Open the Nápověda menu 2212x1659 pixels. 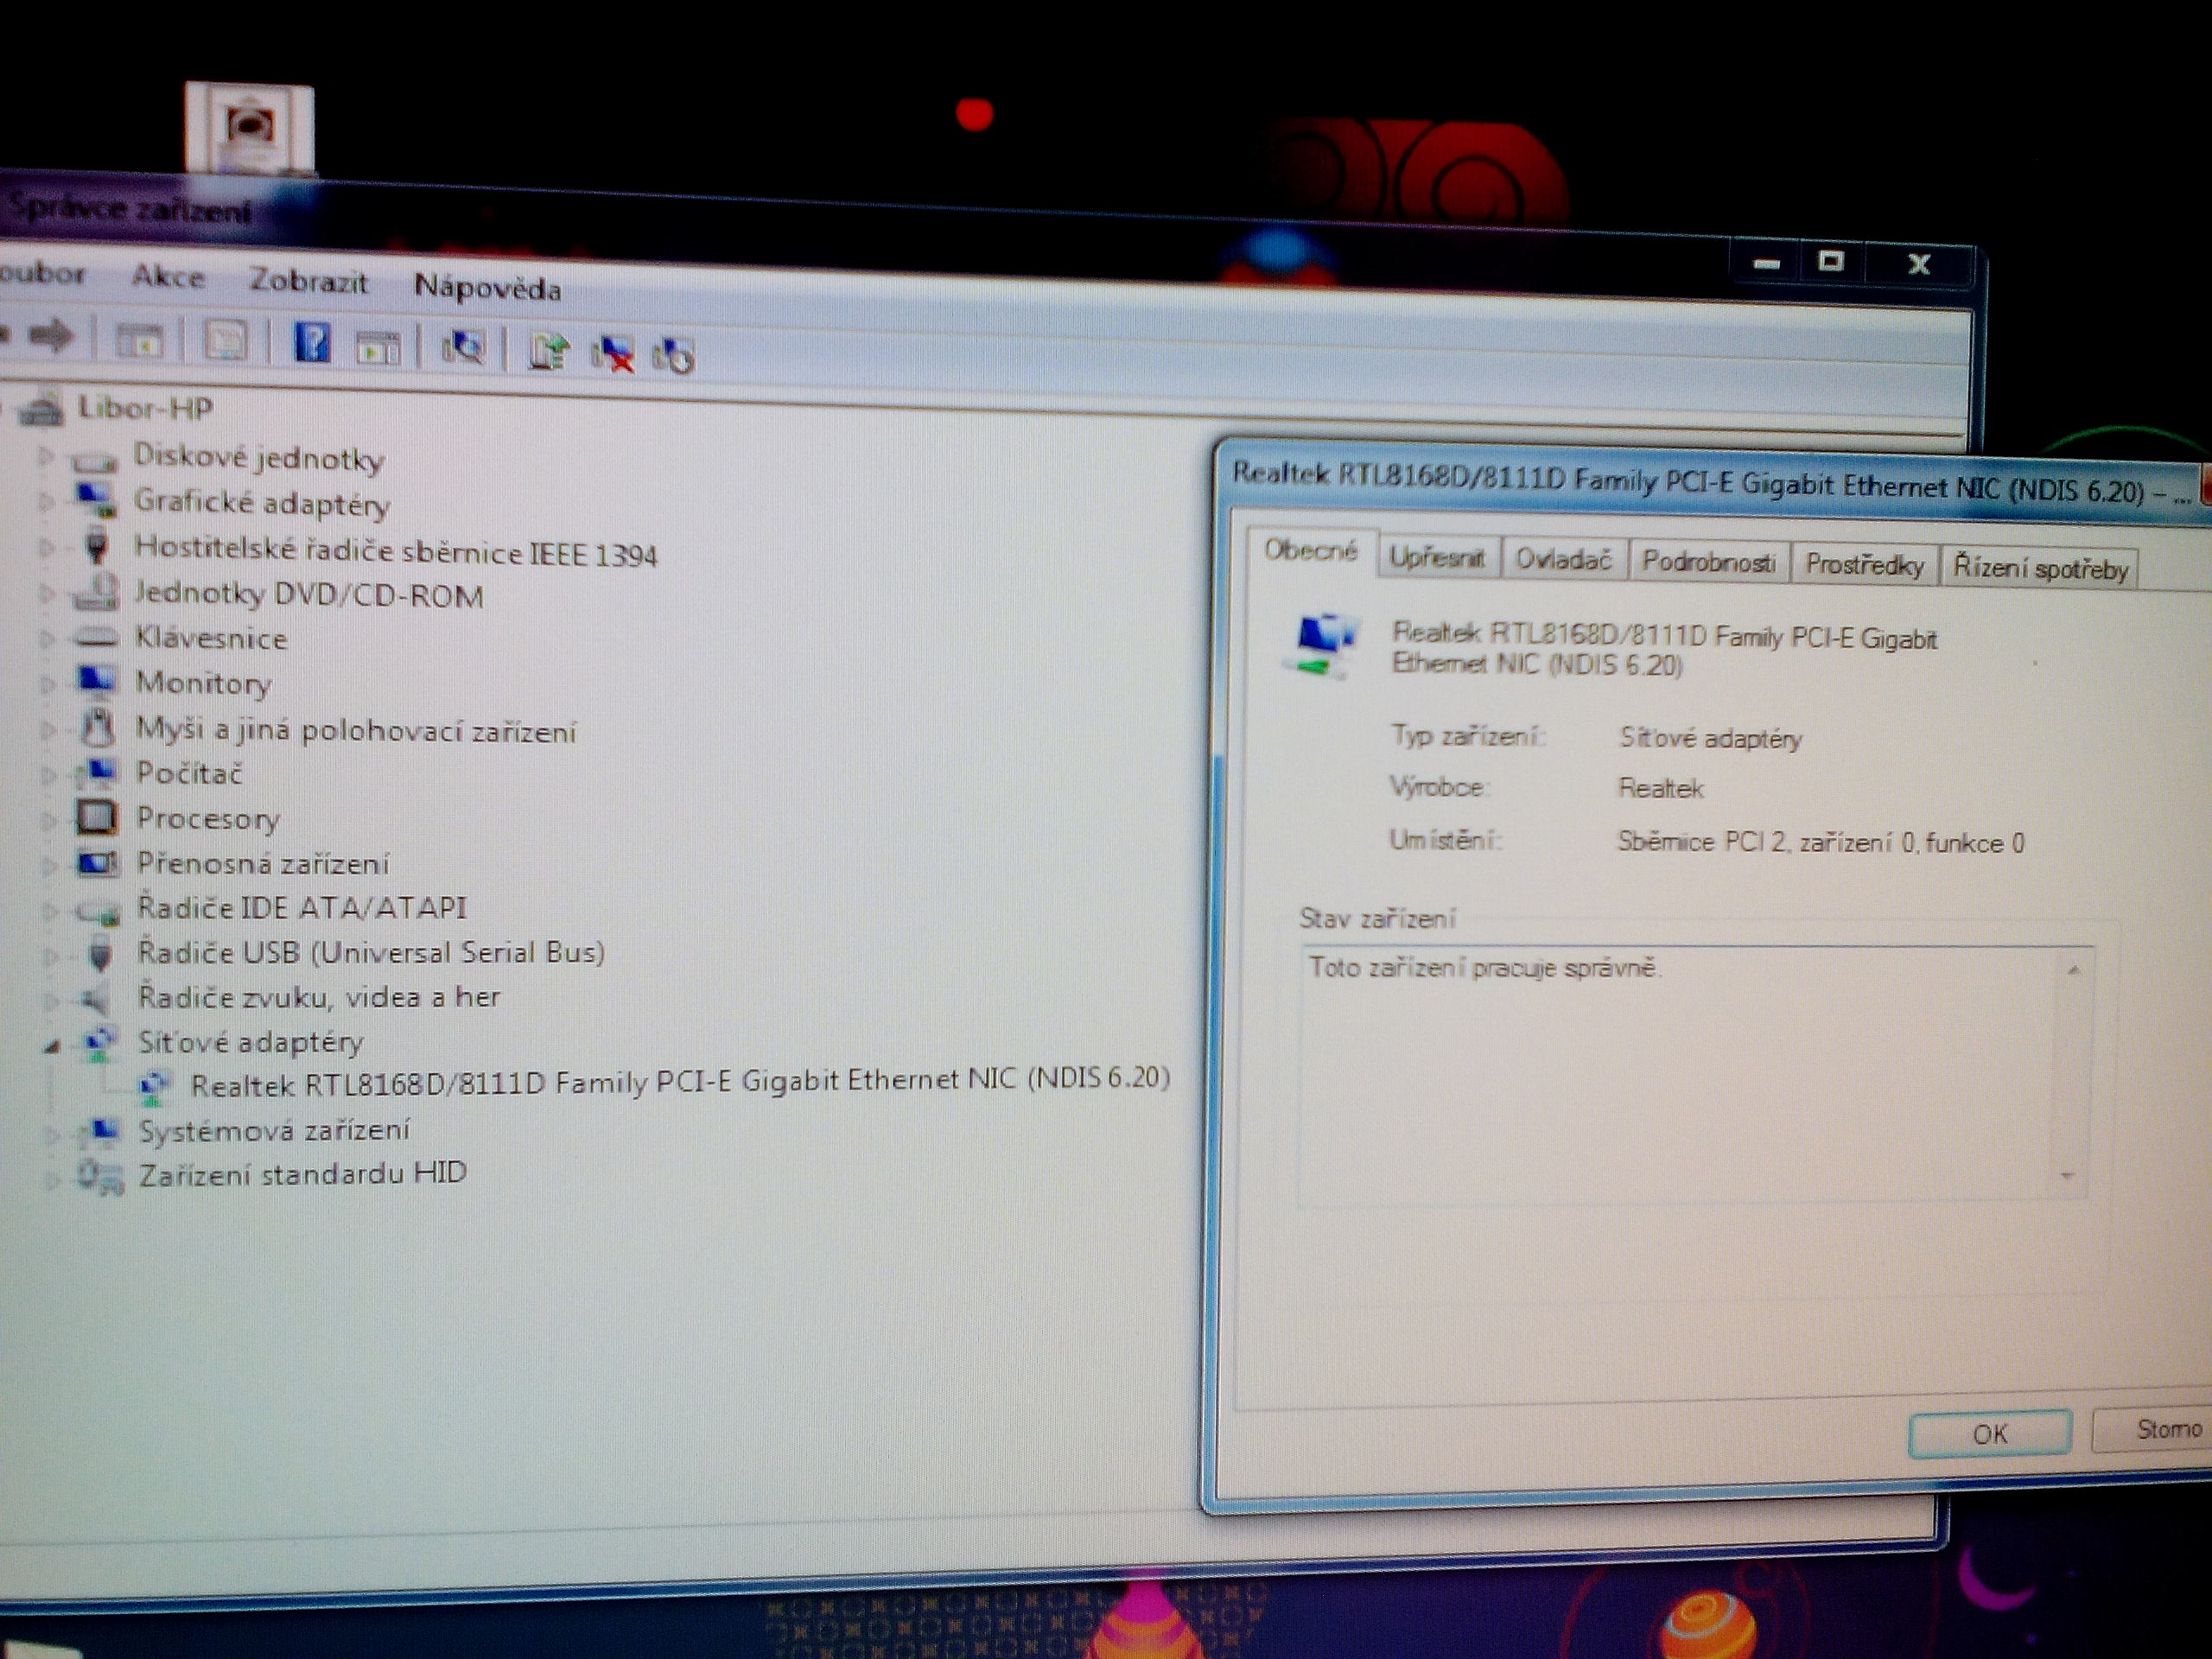[487, 288]
